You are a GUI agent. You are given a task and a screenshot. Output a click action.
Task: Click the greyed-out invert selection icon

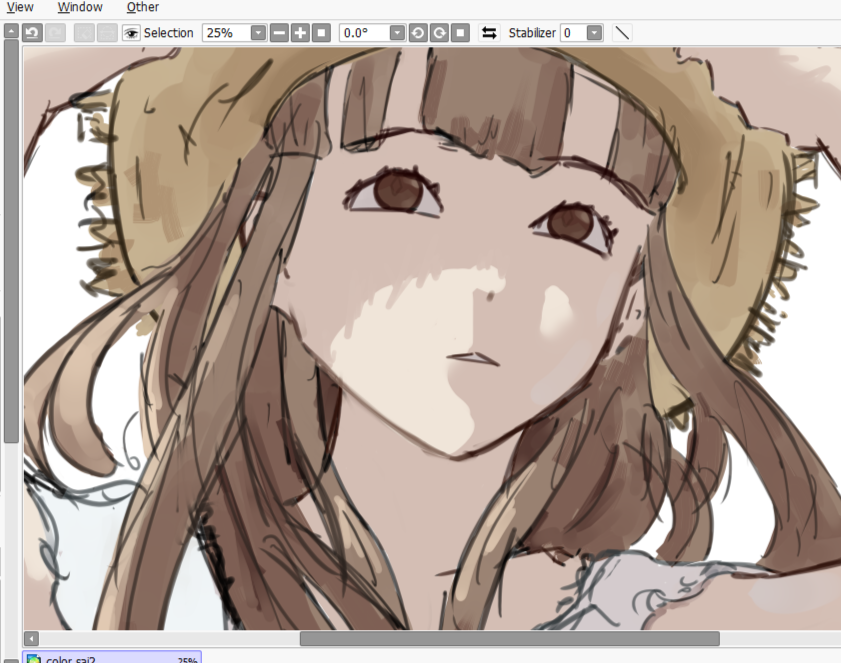pyautogui.click(x=107, y=33)
